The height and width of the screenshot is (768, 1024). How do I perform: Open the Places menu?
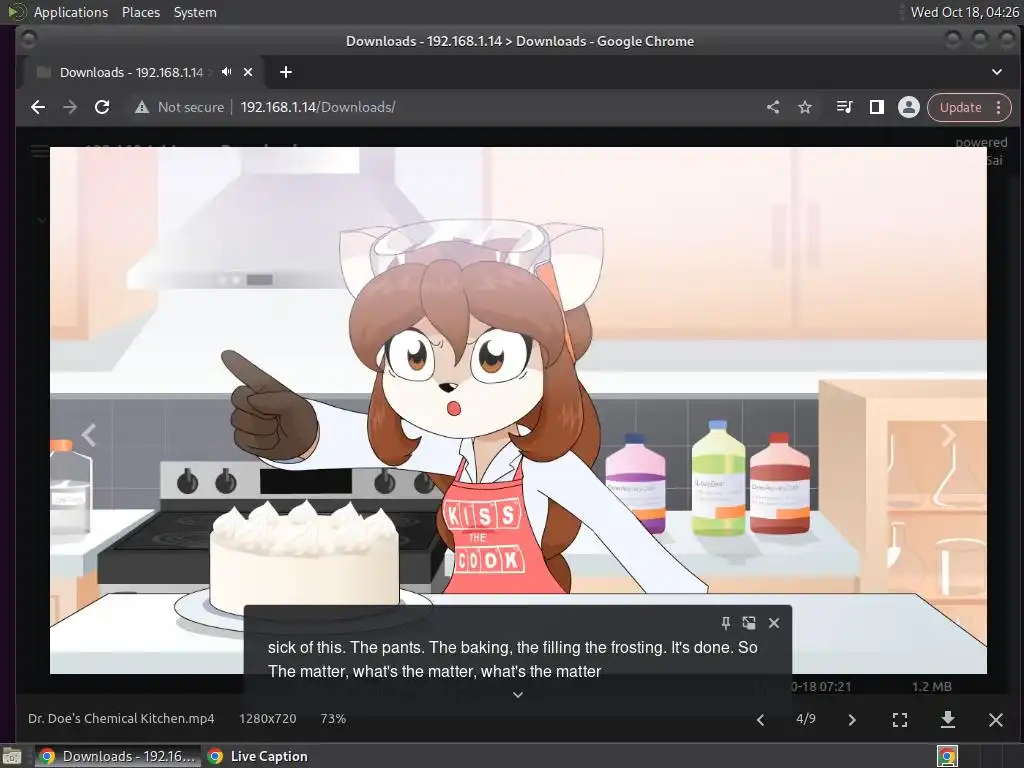[141, 12]
